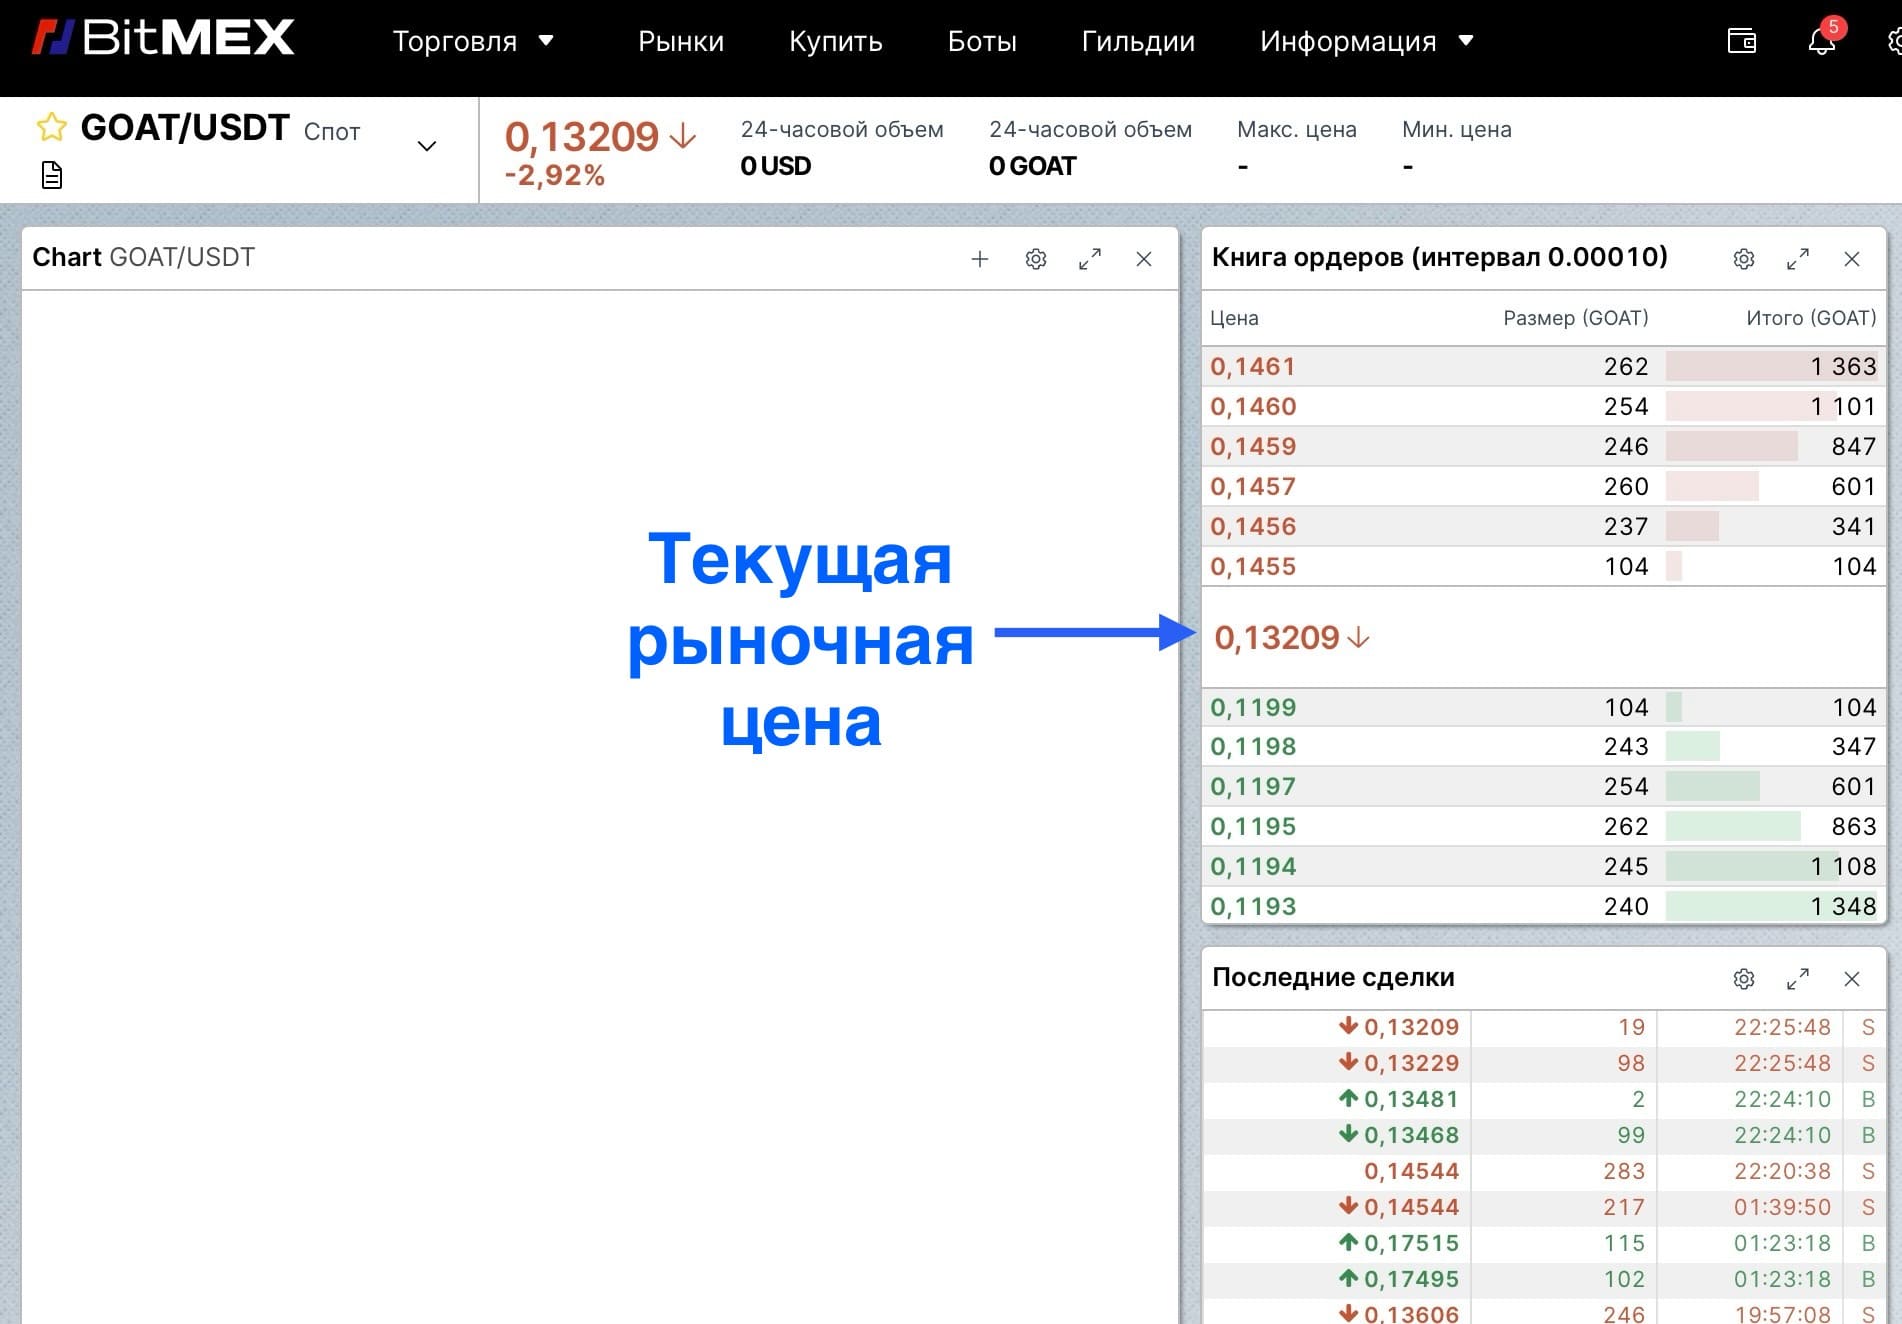Click the GOAT/USDT pair name

[185, 128]
